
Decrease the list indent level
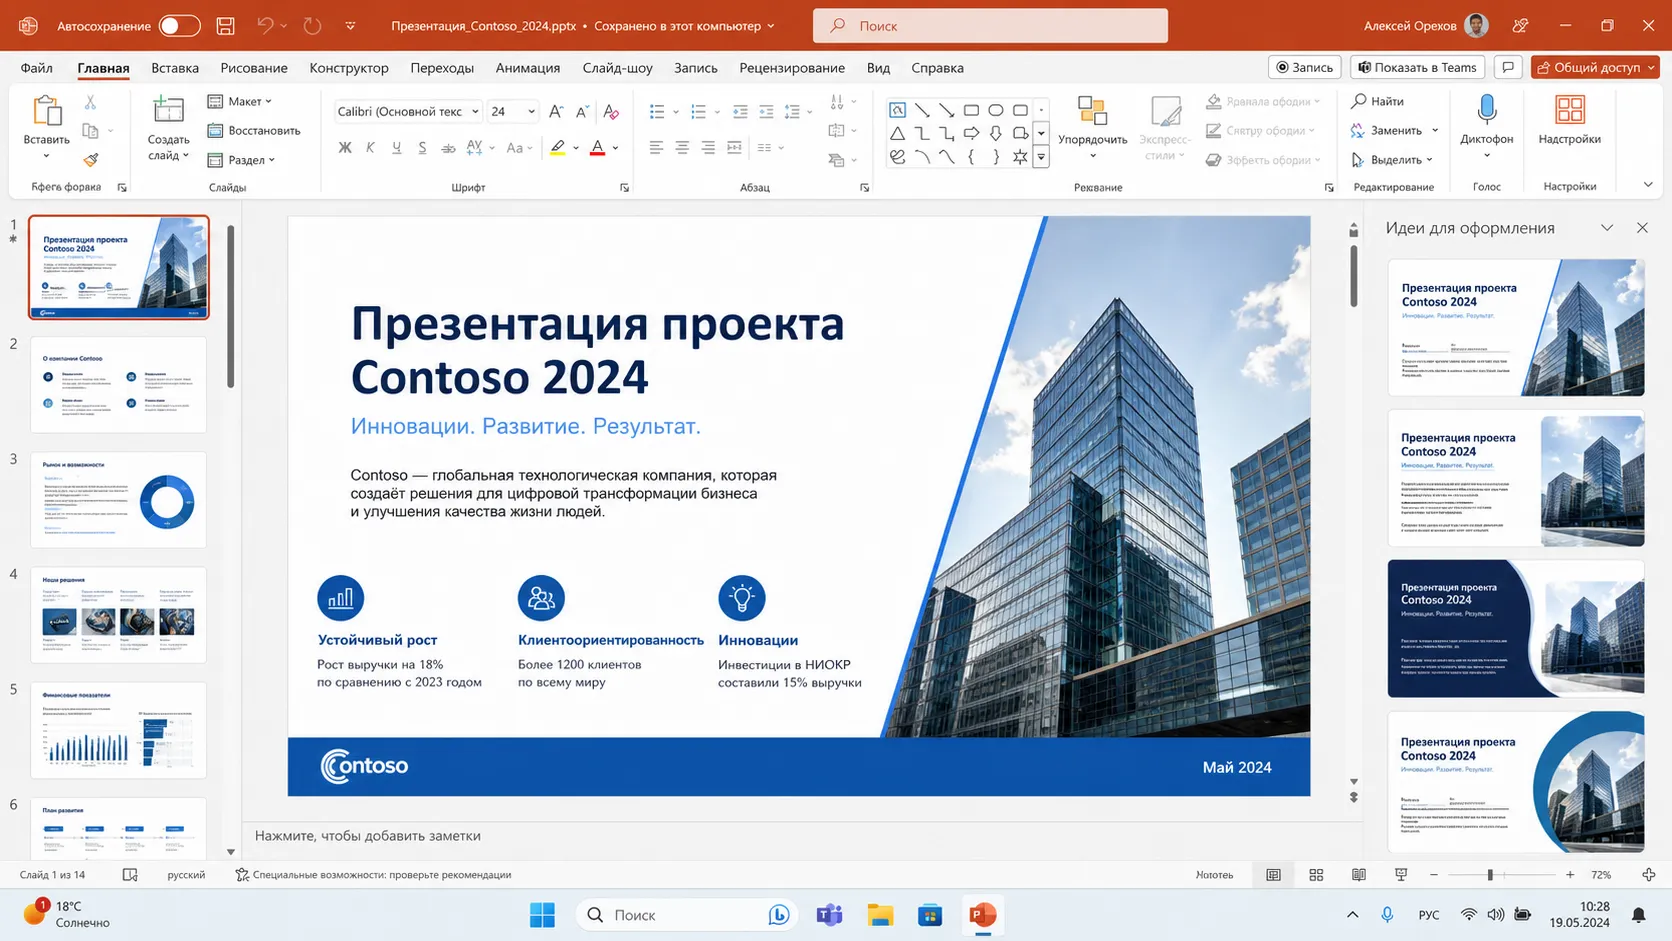740,111
